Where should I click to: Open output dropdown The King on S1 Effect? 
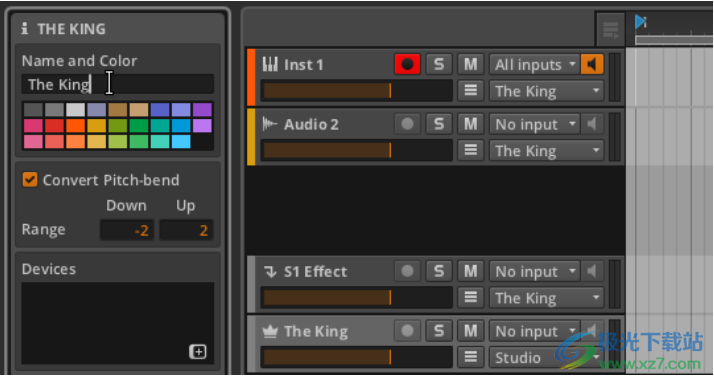(546, 298)
